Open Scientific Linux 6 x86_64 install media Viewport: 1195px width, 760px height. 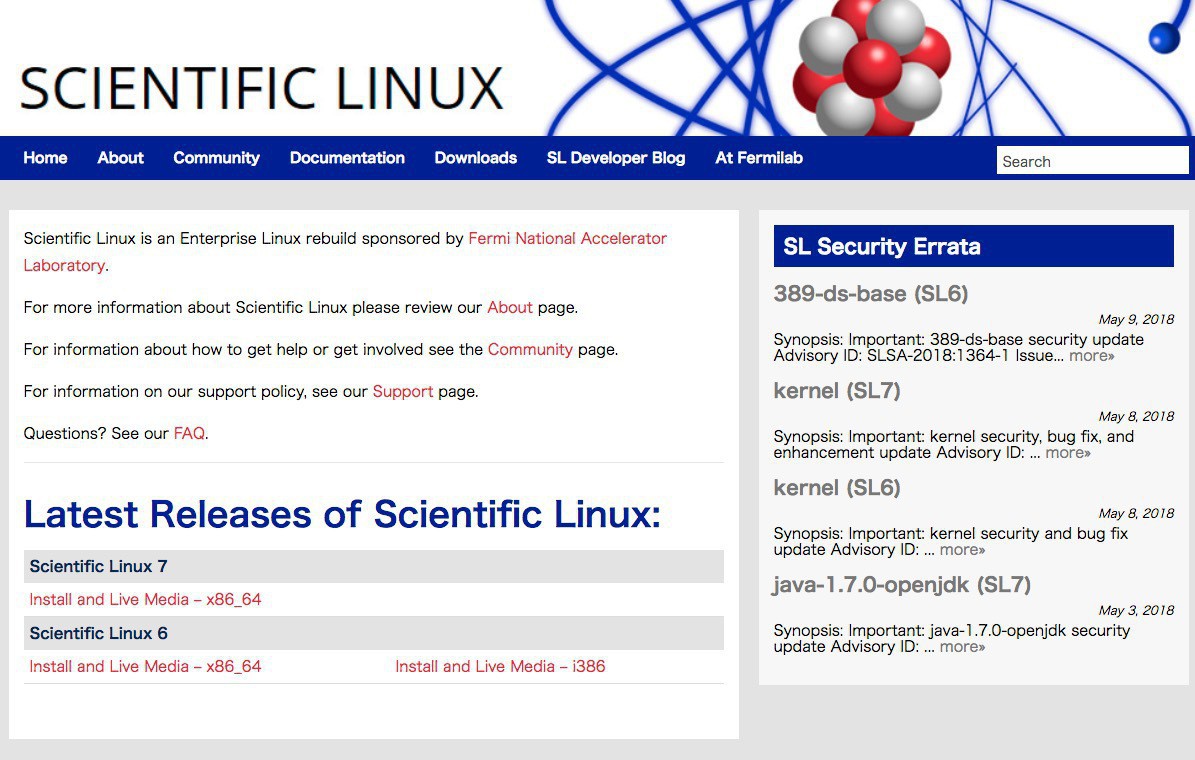(145, 666)
